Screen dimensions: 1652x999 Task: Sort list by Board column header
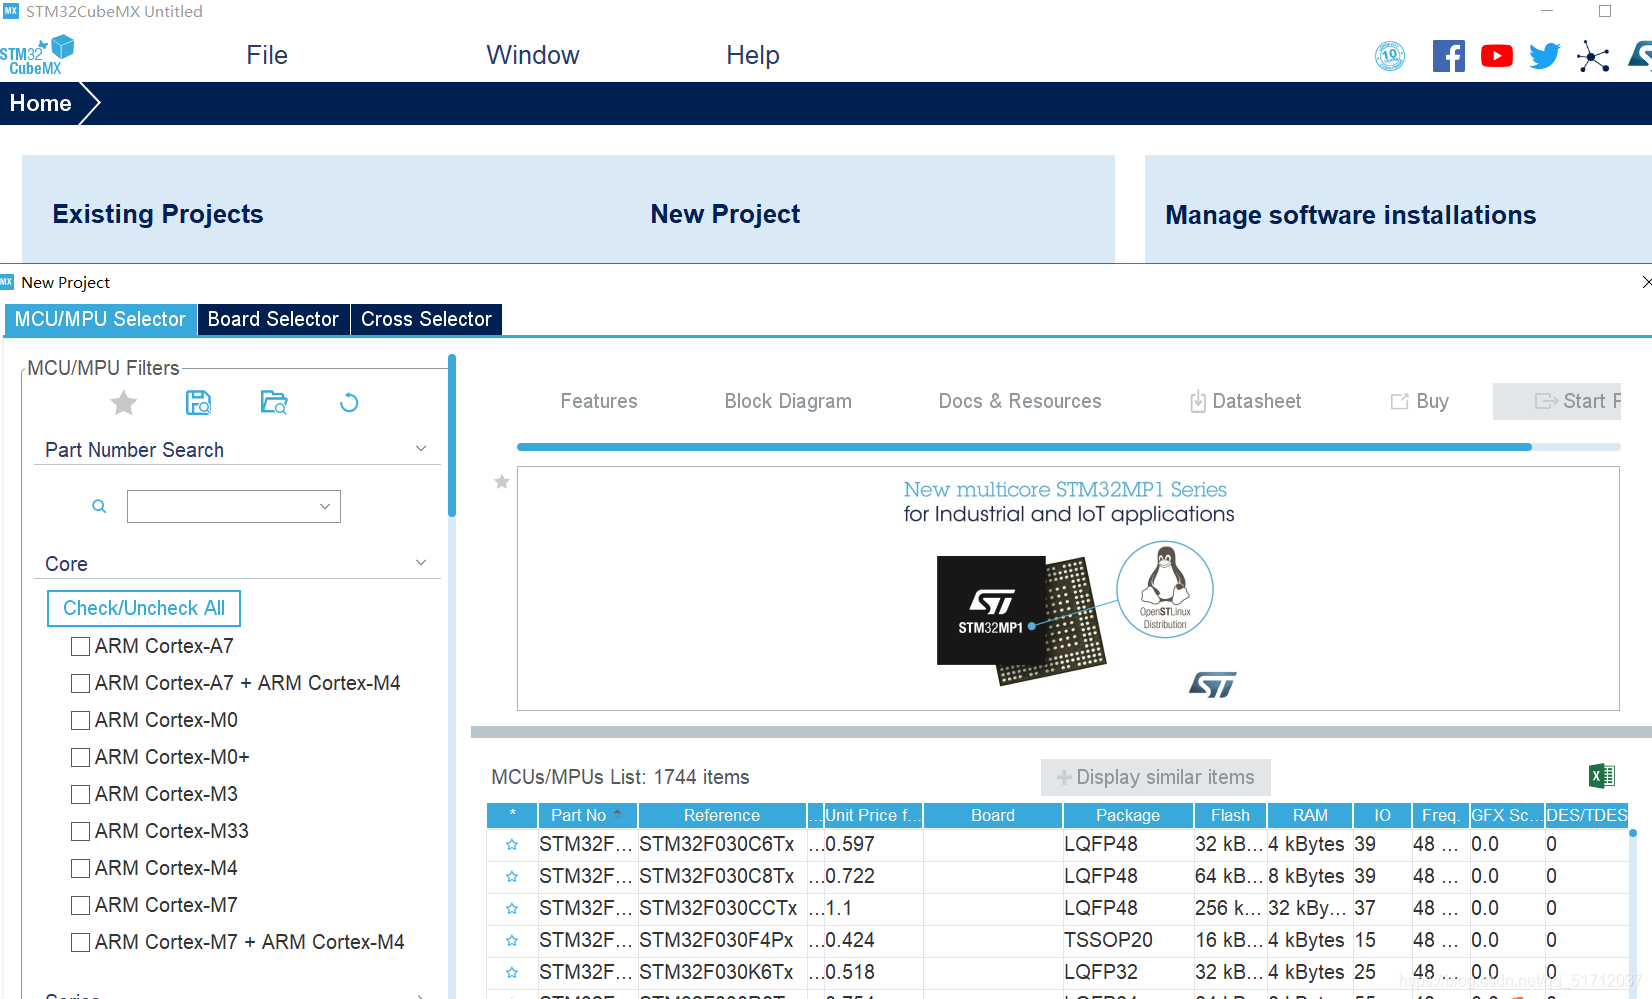992,815
